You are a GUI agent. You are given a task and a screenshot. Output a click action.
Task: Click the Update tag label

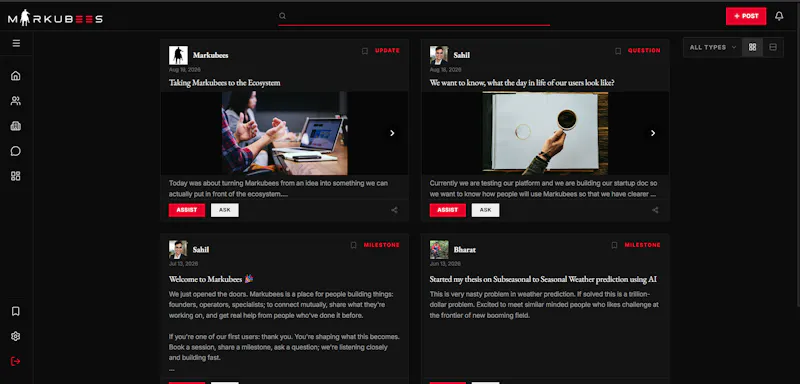point(387,50)
